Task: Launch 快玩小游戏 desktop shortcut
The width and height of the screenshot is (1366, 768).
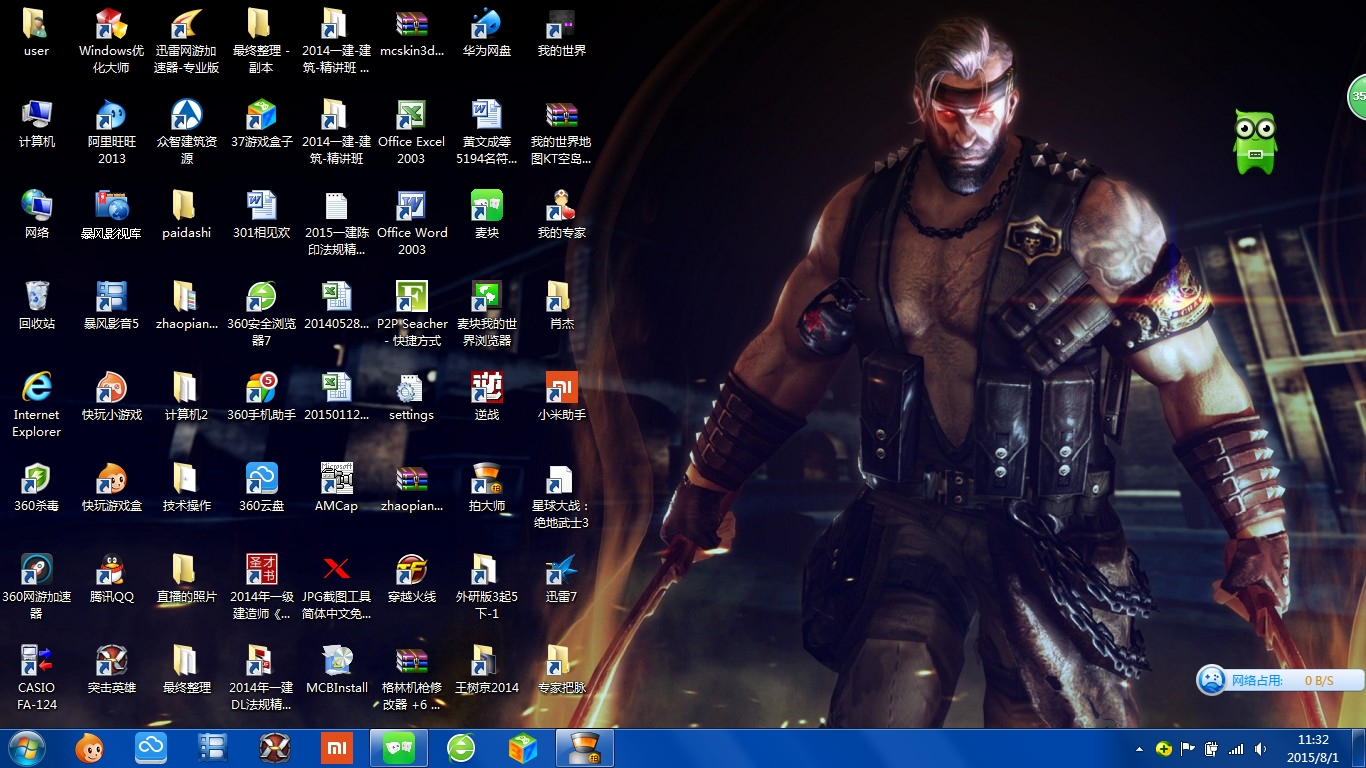Action: 111,397
